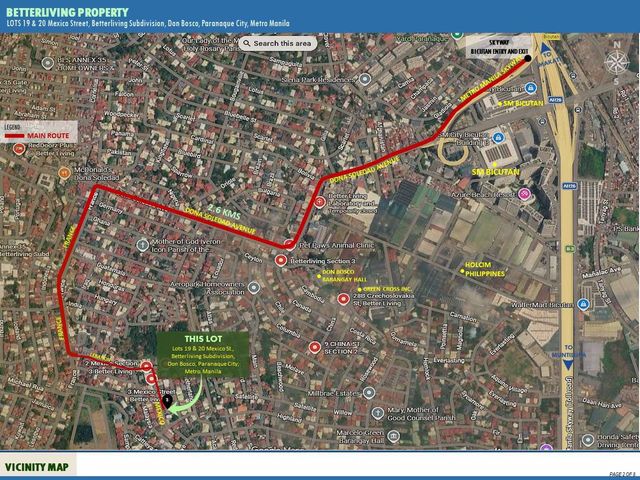Select the Siena Park Residences pin

click(365, 79)
